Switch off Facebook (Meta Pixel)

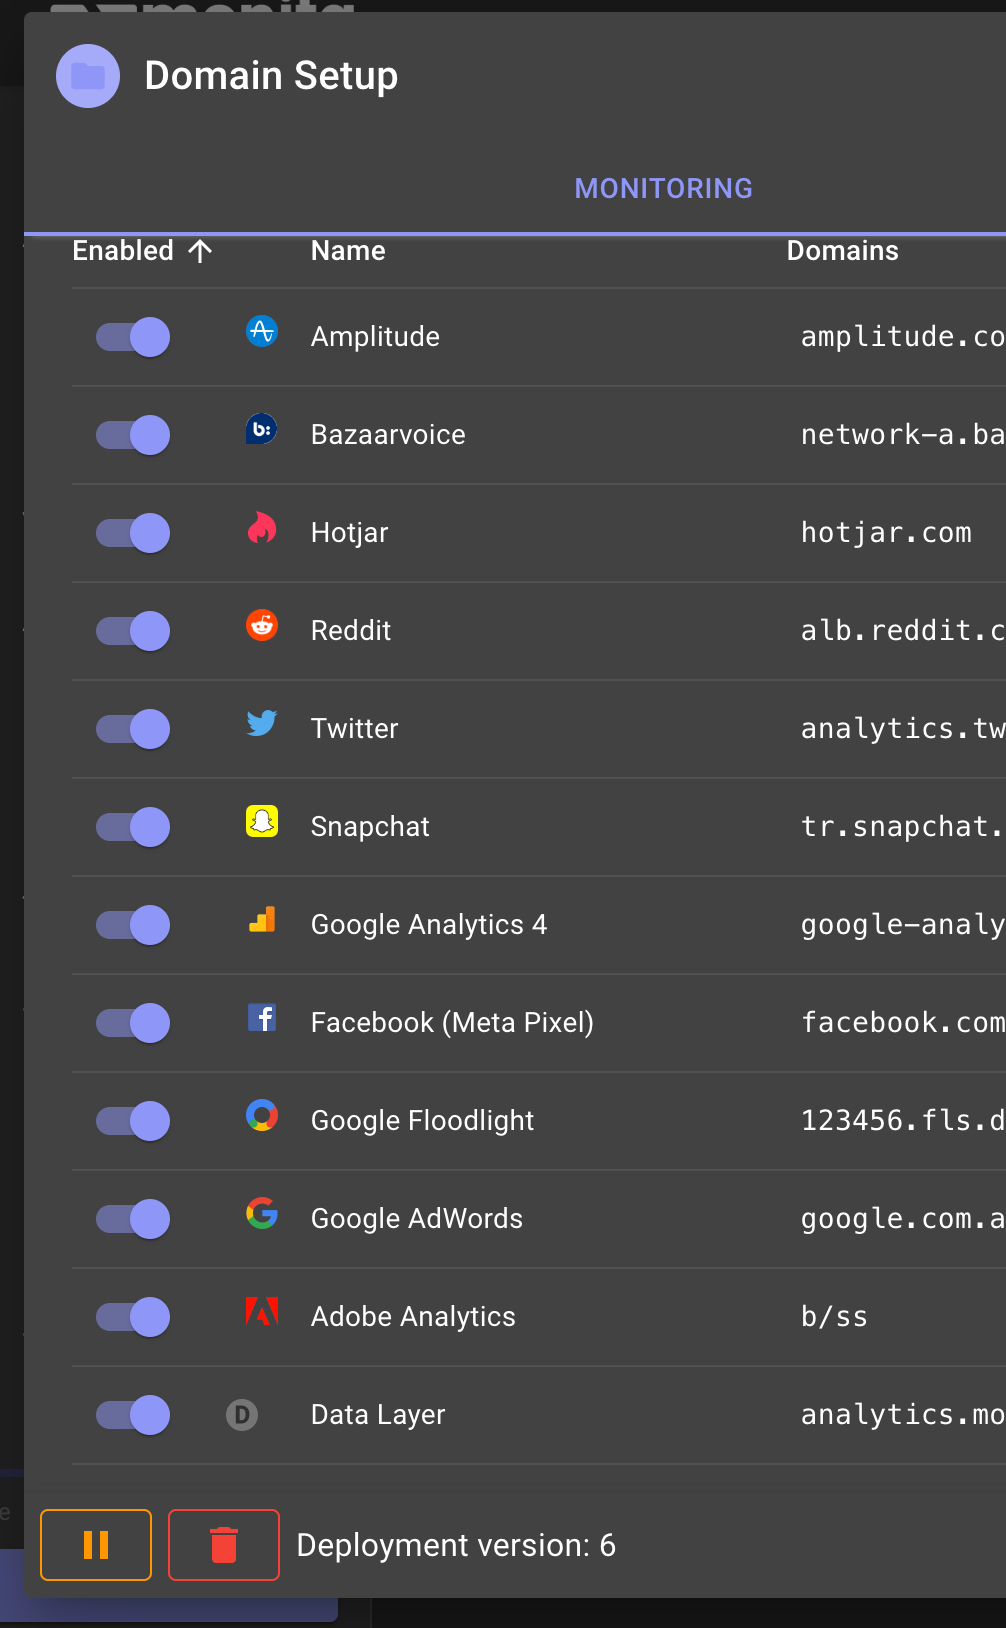(x=133, y=1023)
